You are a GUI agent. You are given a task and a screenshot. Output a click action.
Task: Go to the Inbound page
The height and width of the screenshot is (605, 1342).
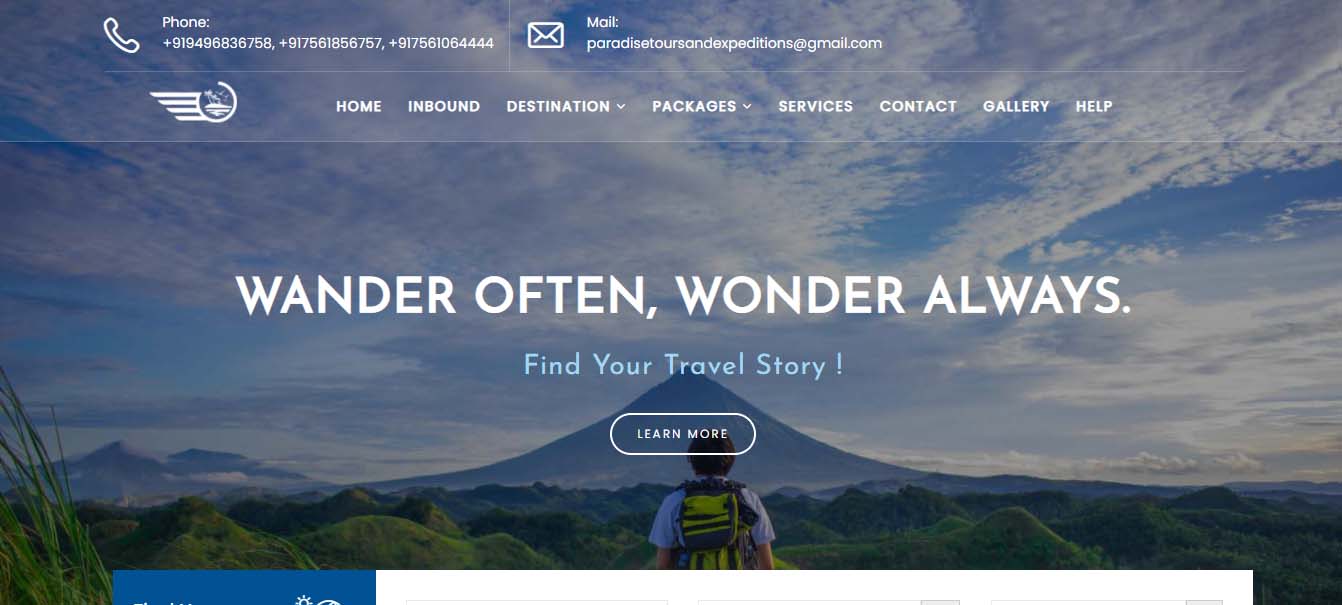click(x=444, y=106)
